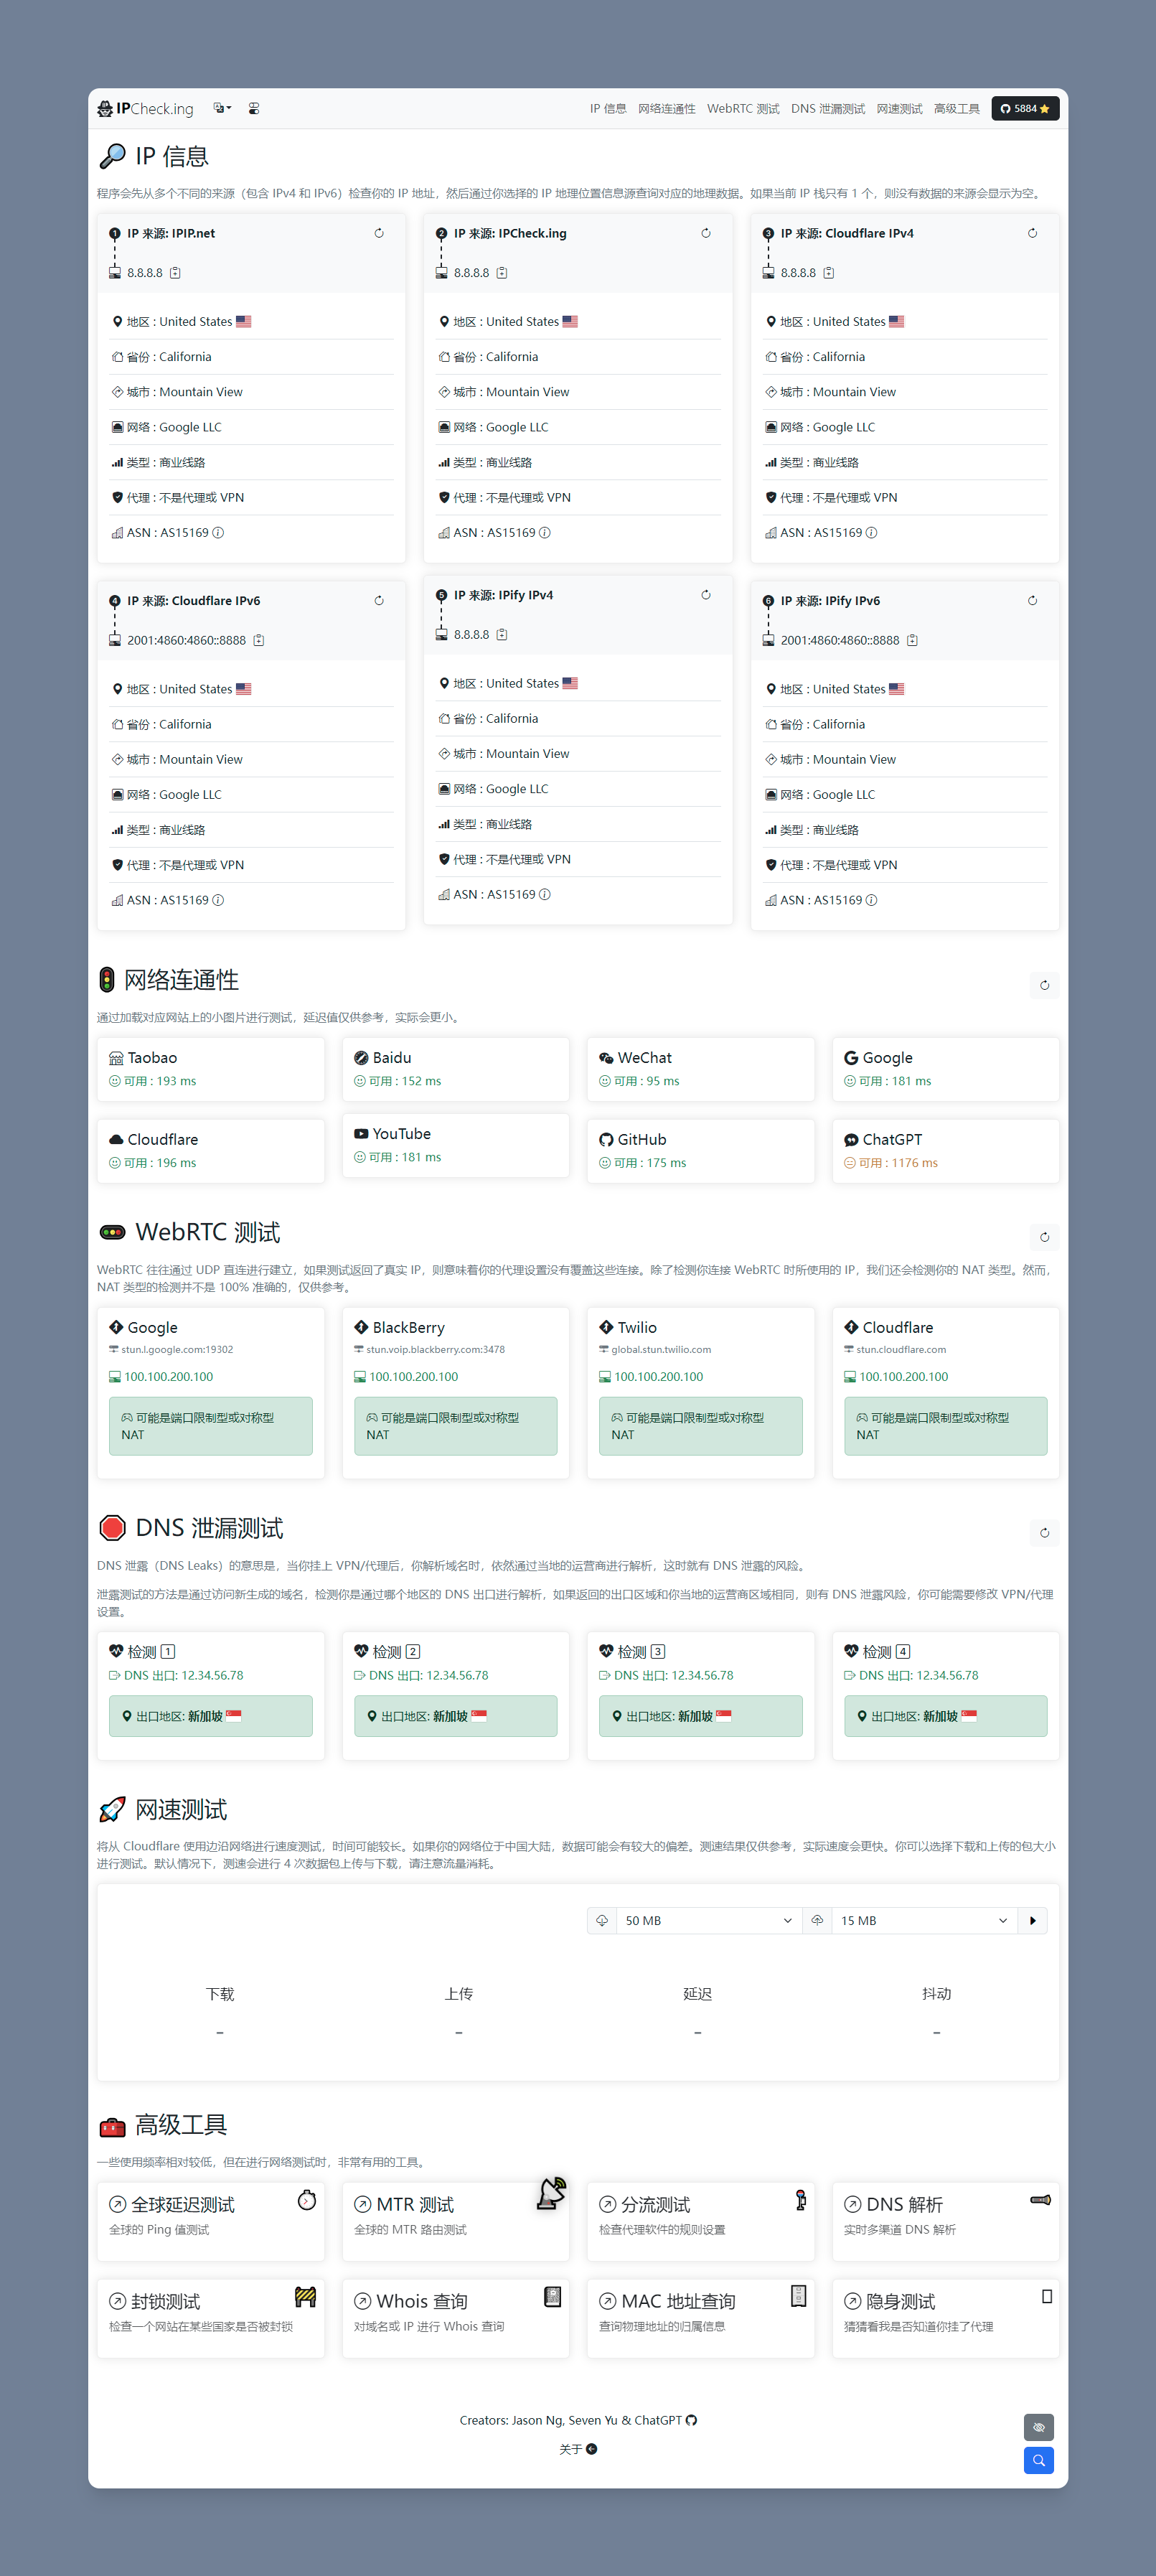Start the speed test with play button
1156x2576 pixels.
pyautogui.click(x=1033, y=1921)
